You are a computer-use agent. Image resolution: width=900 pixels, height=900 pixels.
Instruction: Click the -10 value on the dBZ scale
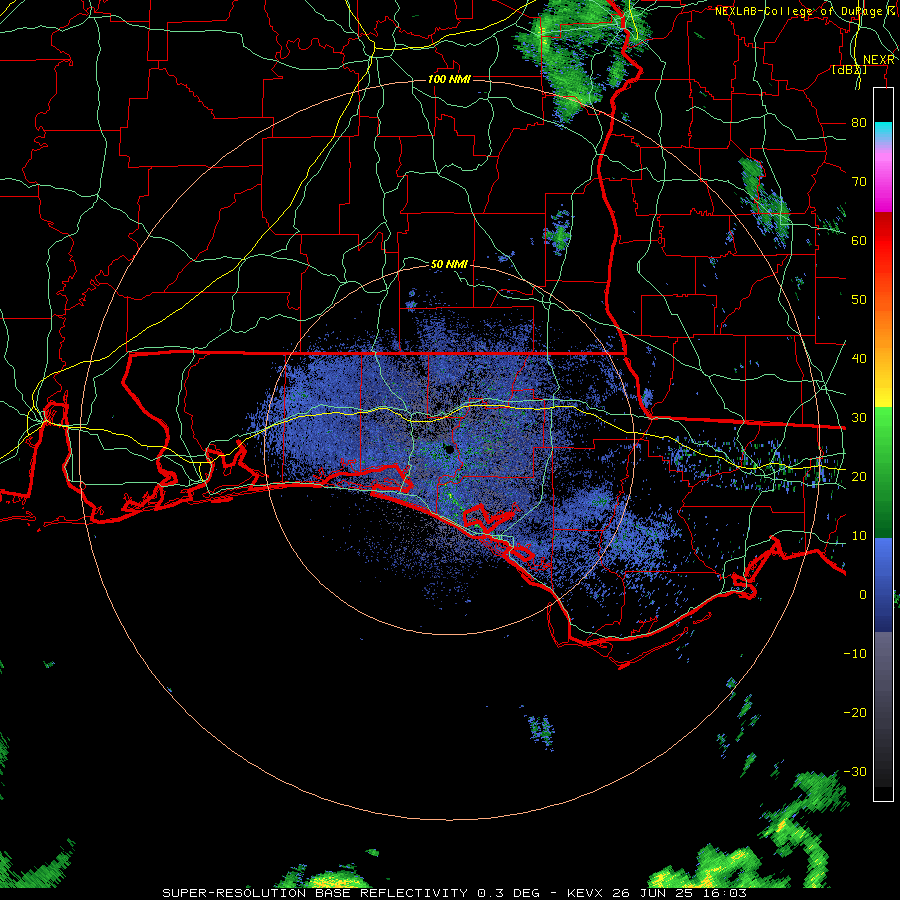[855, 654]
